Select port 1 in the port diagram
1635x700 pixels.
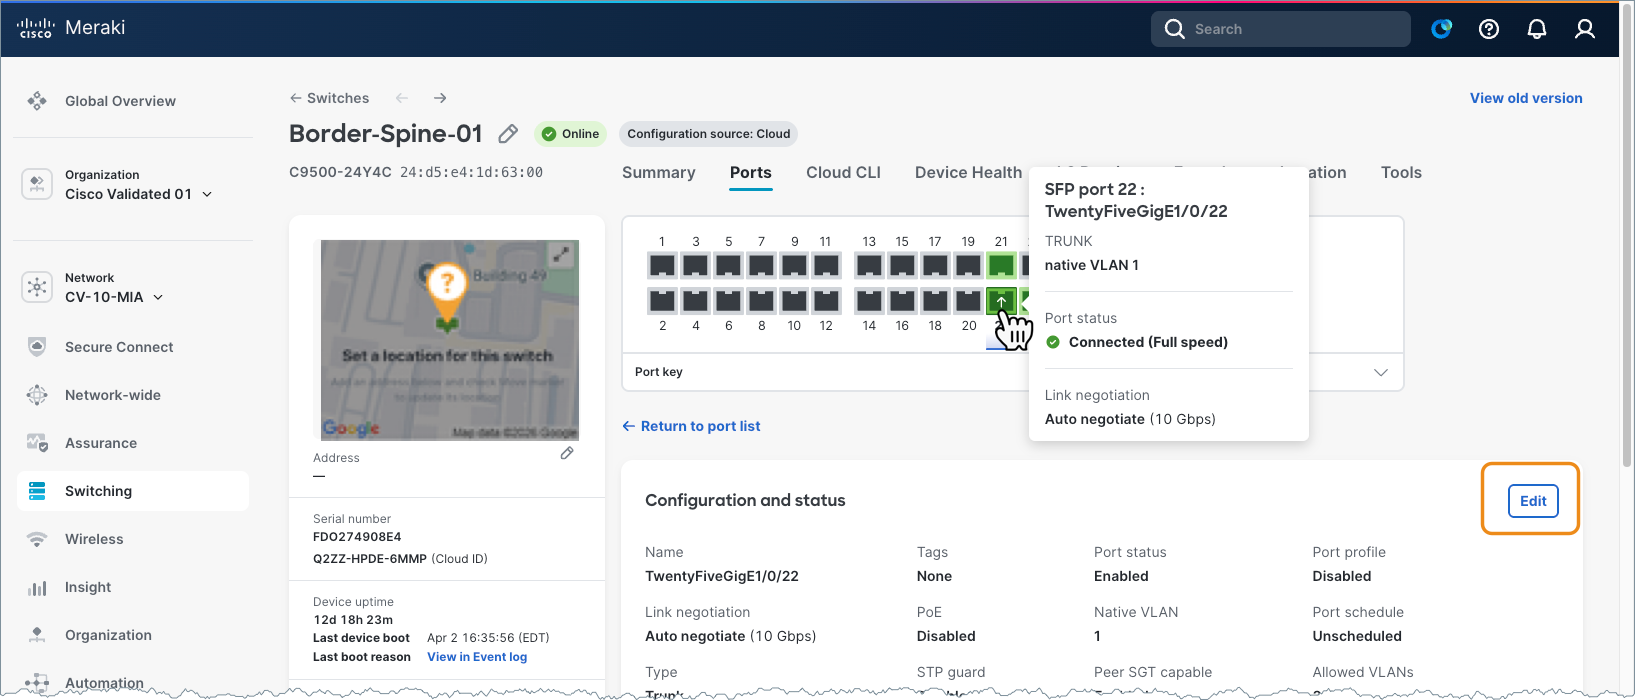click(662, 266)
